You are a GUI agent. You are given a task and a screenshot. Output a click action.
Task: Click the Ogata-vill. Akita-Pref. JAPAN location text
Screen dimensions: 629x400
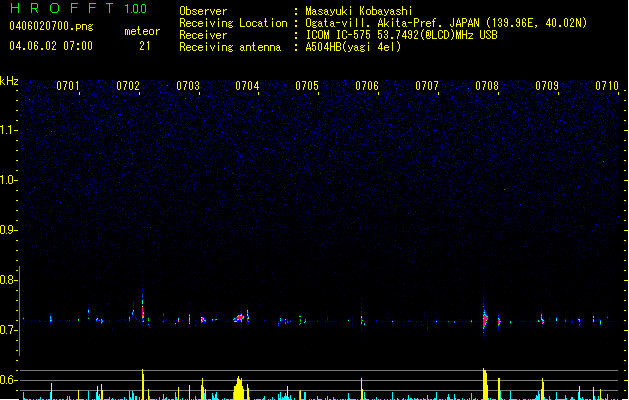446,23
